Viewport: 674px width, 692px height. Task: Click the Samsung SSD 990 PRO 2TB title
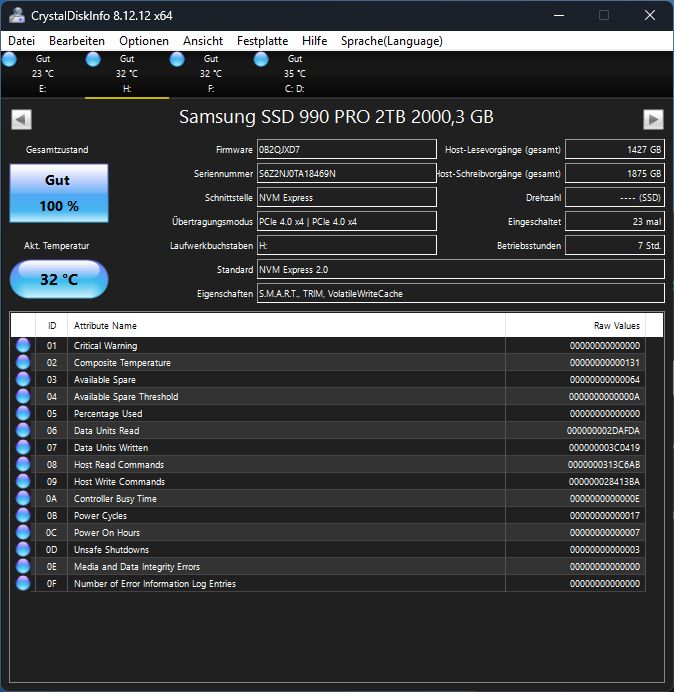click(336, 117)
